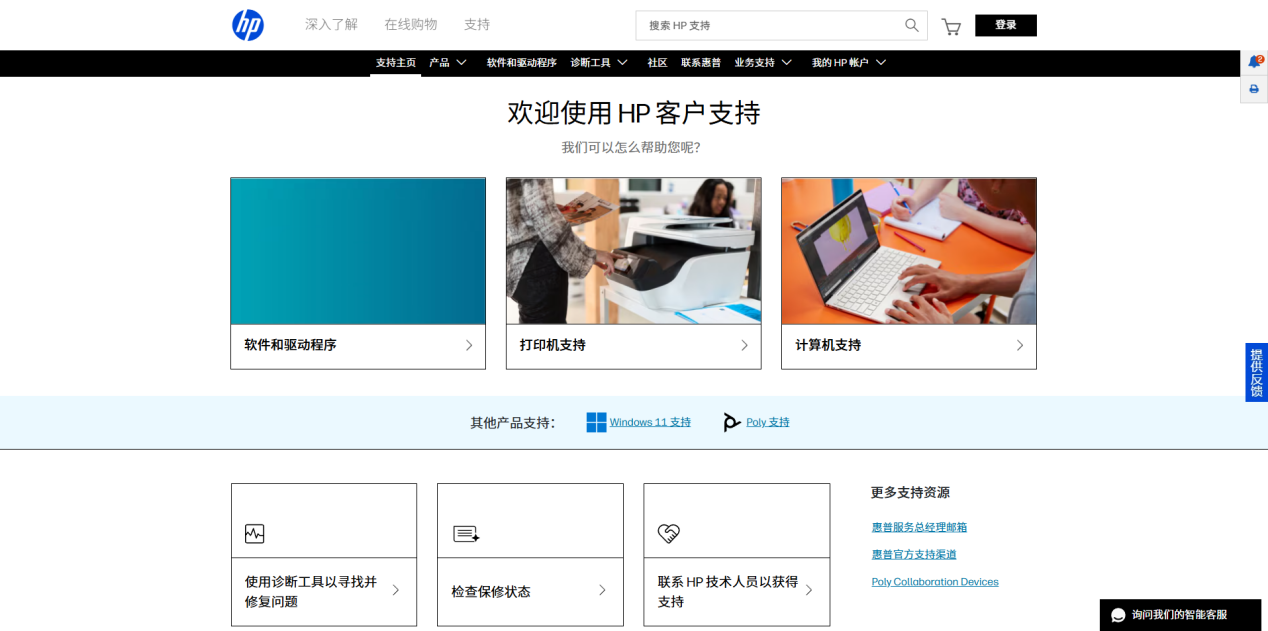The width and height of the screenshot is (1268, 631).
Task: Click the diagnostic tool heartbeat icon
Action: pos(255,534)
